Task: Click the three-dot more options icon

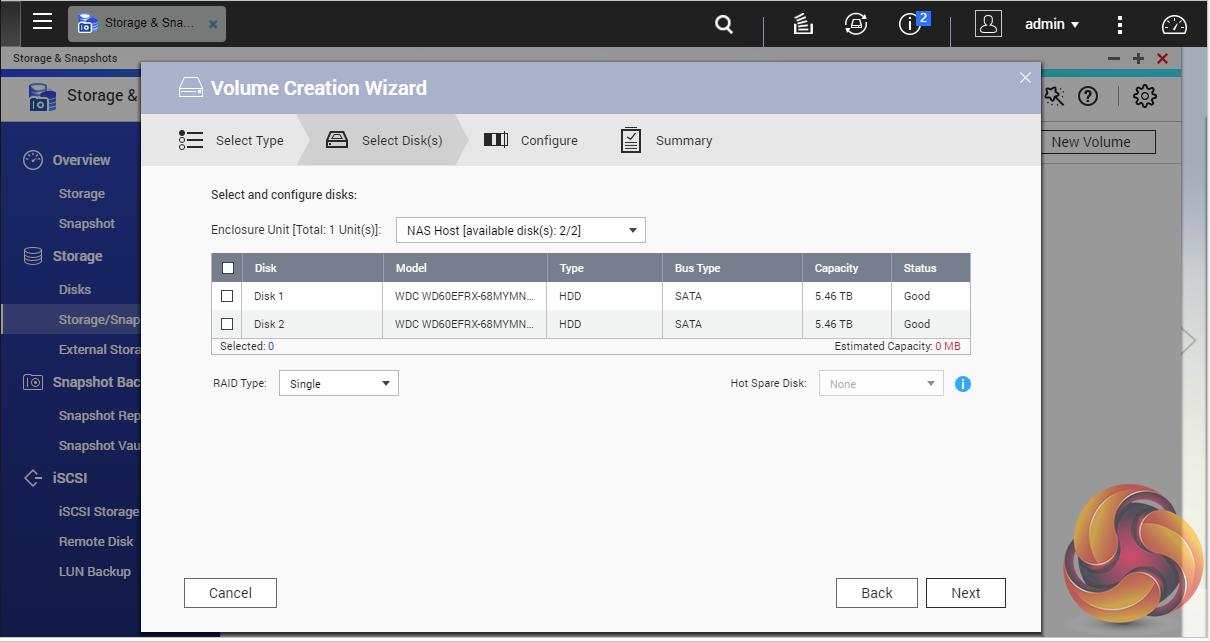Action: click(1120, 25)
